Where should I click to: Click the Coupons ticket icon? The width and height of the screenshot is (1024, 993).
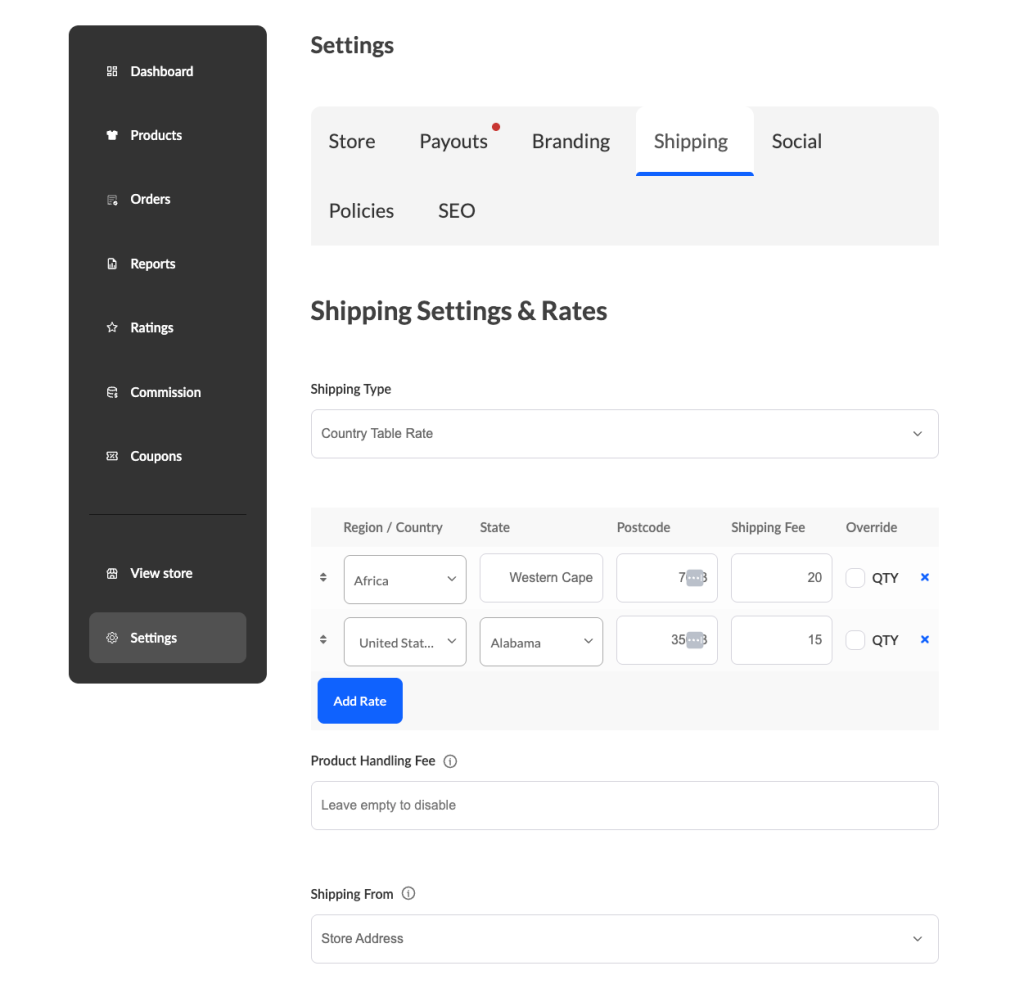coord(112,456)
